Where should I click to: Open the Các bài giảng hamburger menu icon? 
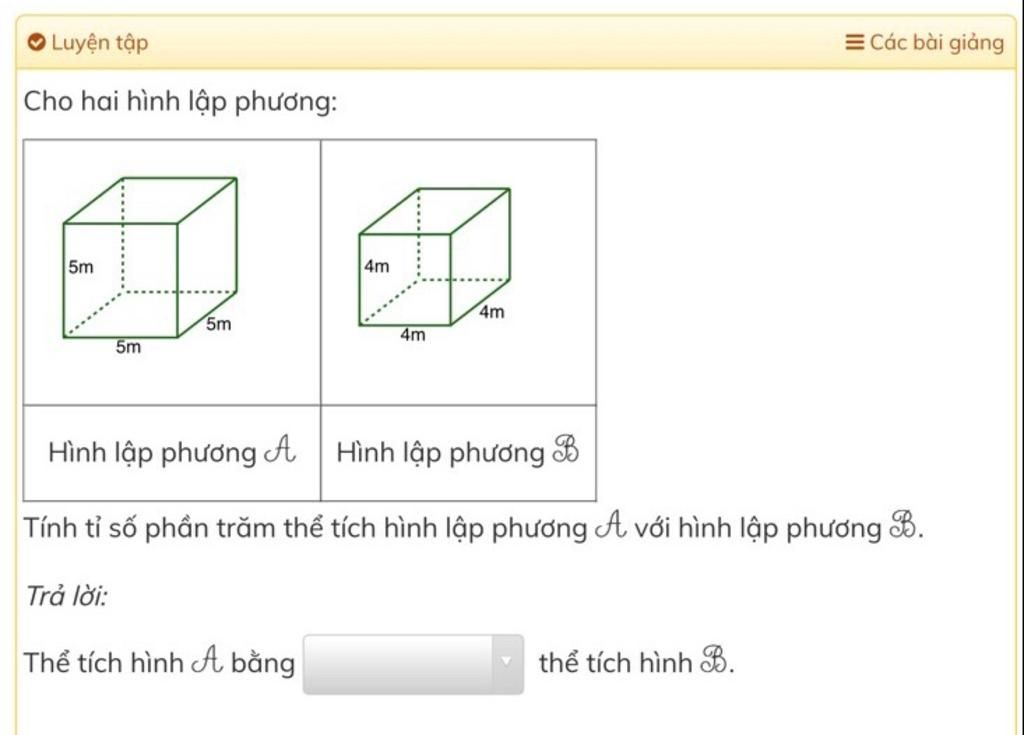pos(854,42)
